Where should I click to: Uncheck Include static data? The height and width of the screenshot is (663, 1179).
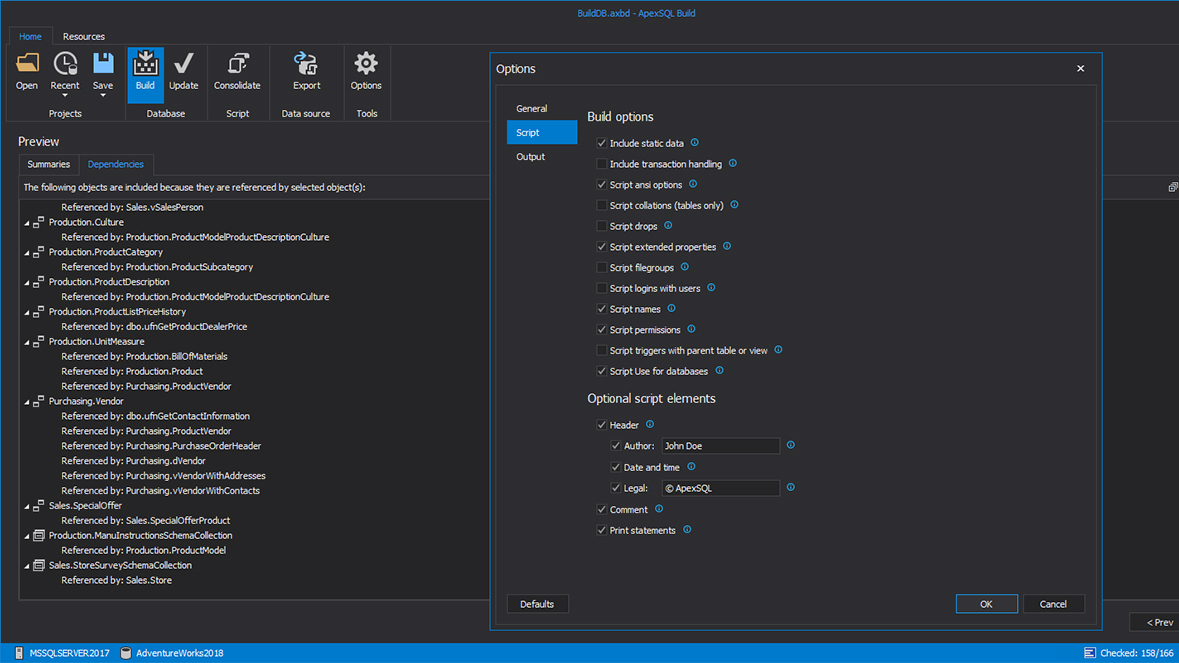tap(602, 143)
